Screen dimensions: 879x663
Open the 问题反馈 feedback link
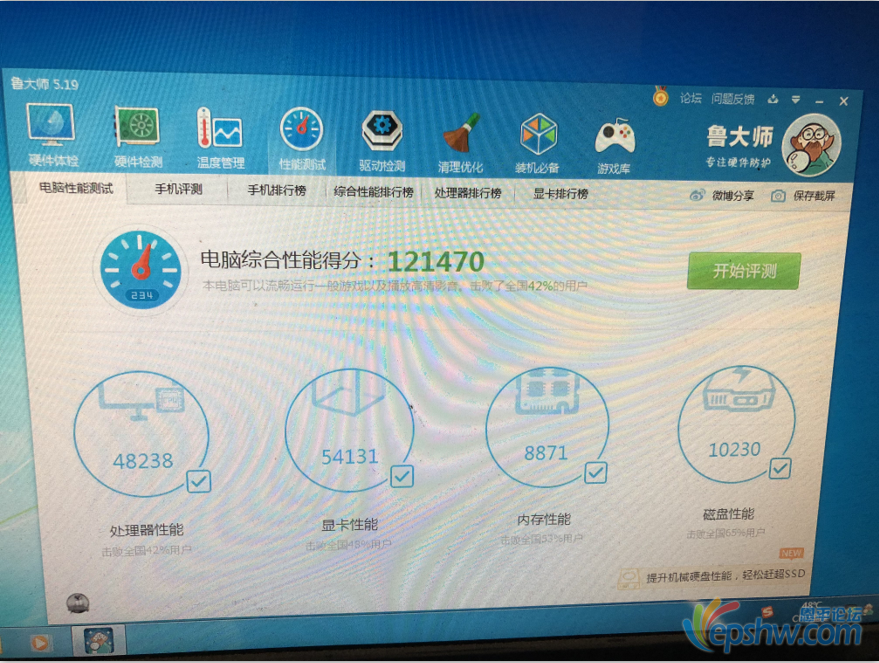pos(733,99)
